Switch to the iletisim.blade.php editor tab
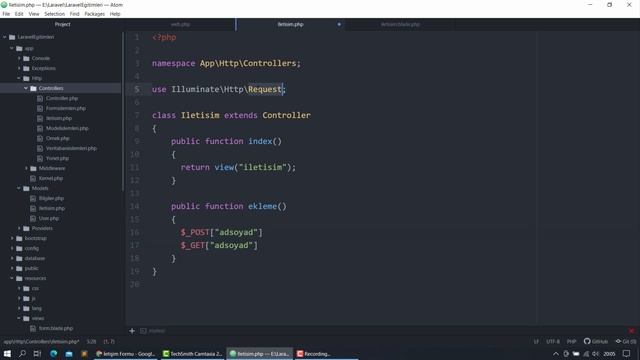 coord(400,24)
